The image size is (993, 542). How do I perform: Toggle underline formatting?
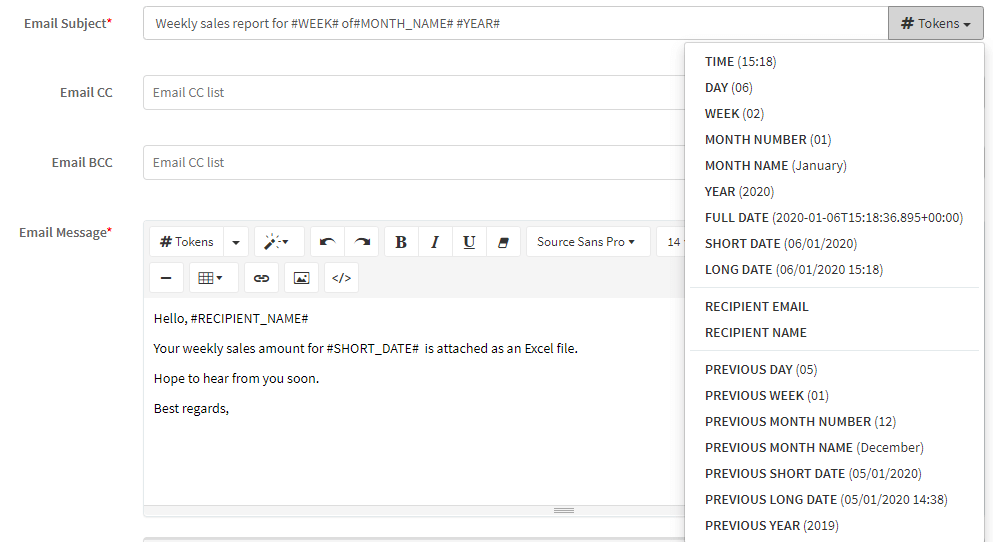click(469, 242)
